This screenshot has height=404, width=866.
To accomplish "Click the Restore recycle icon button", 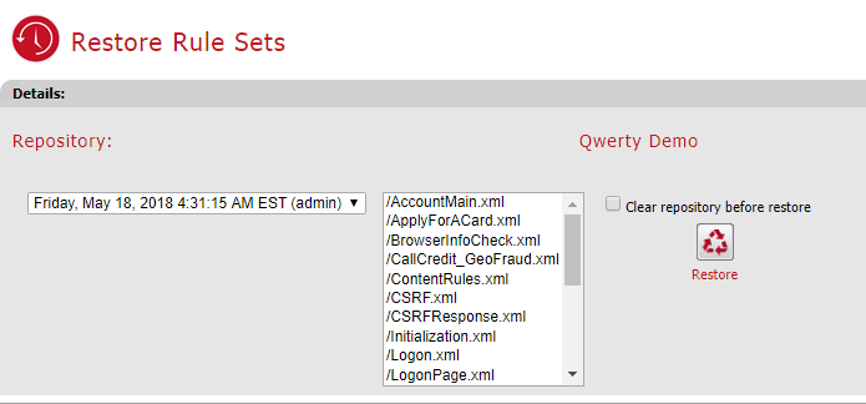I will [714, 242].
